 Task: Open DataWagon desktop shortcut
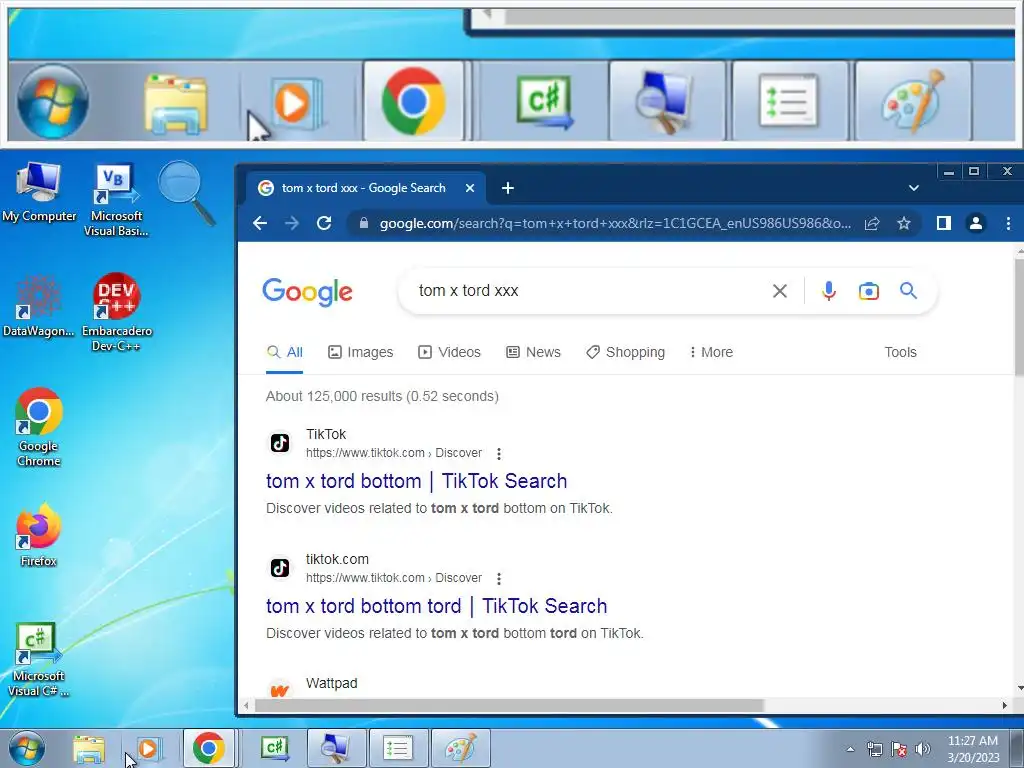point(39,306)
